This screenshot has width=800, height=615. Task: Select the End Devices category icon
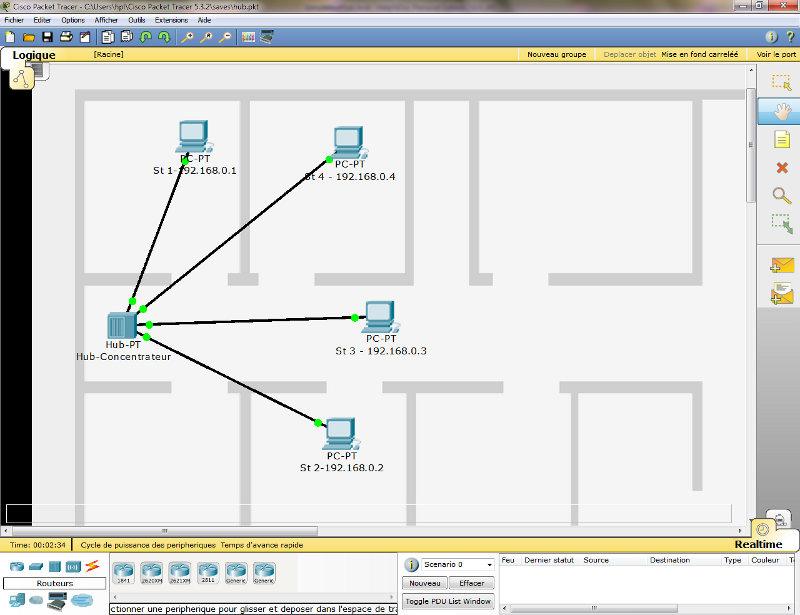pyautogui.click(x=17, y=601)
